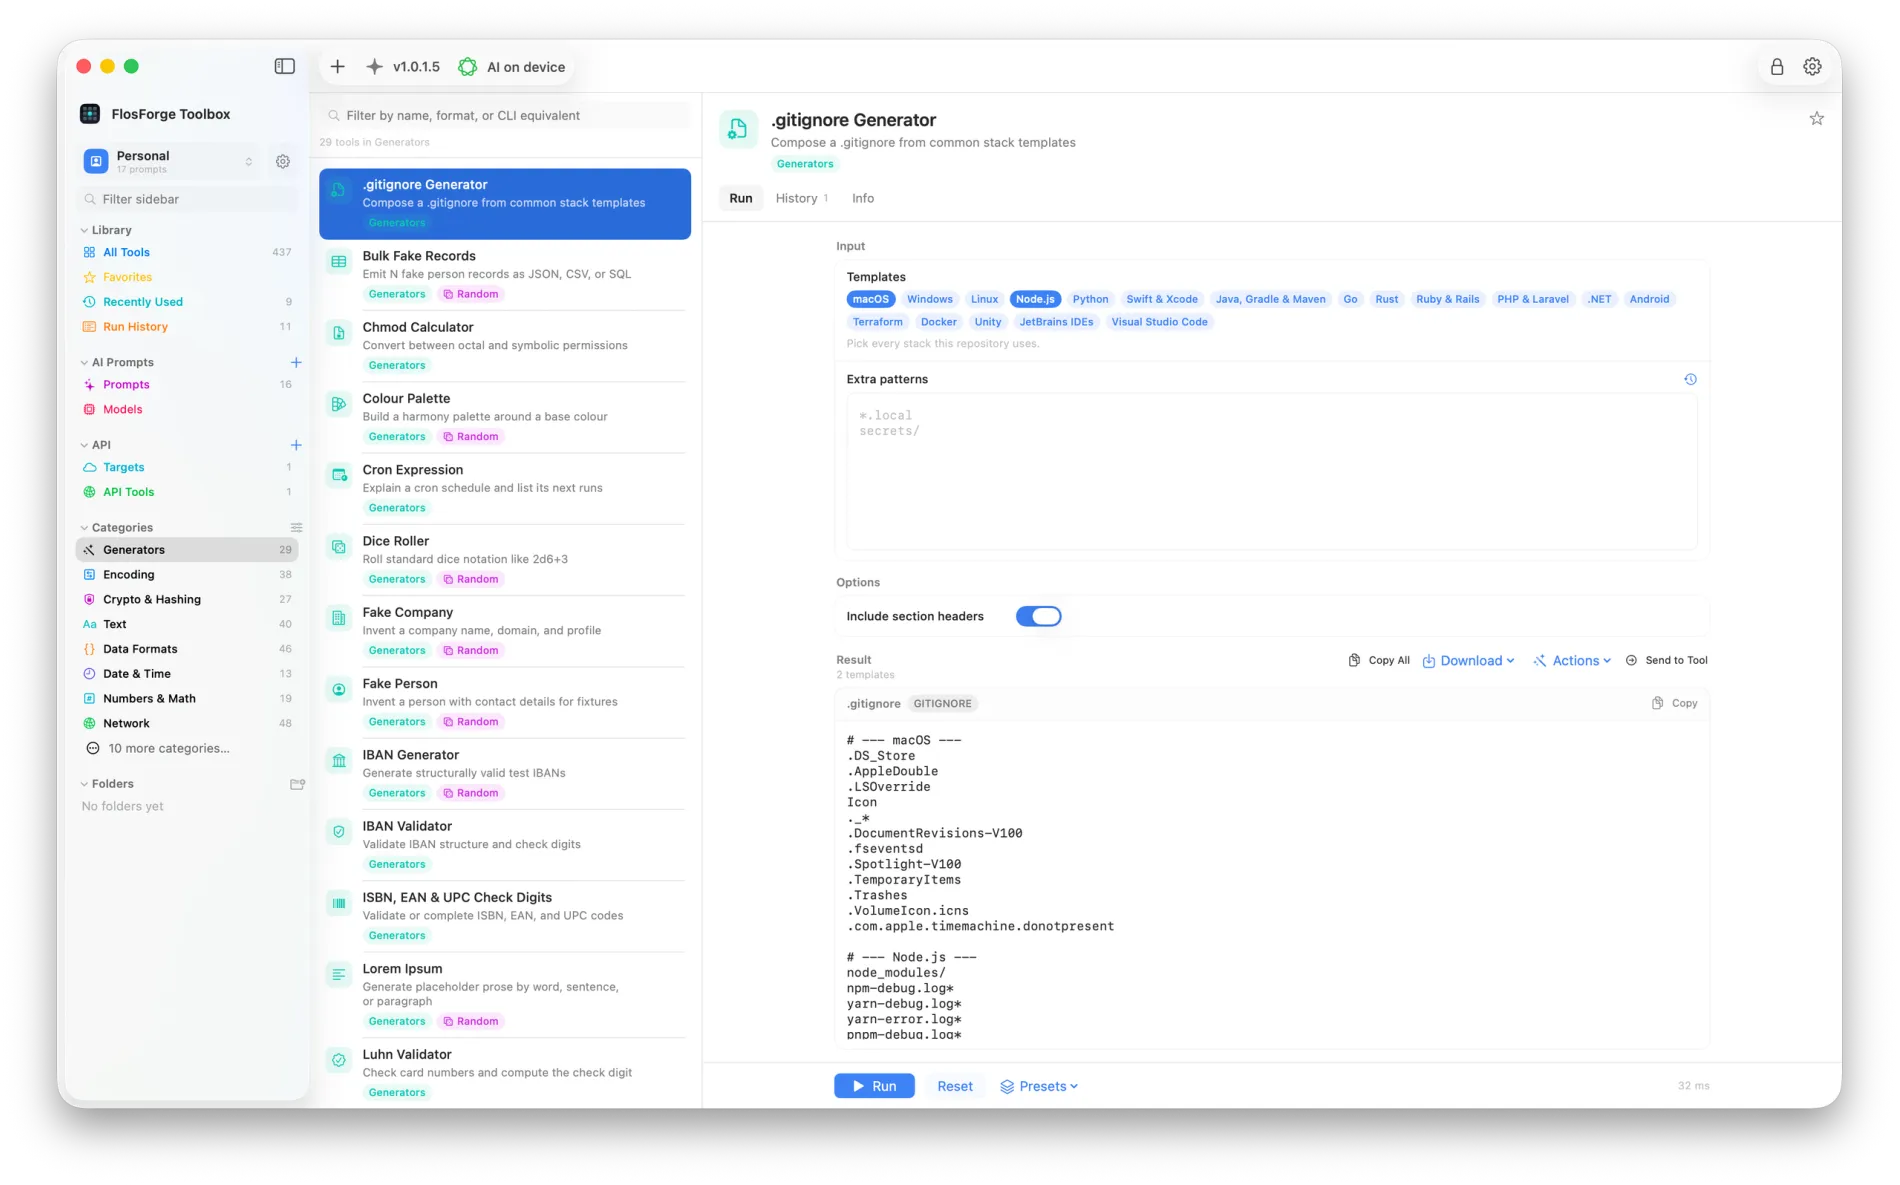Click the lock icon at top right
This screenshot has height=1185, width=1900.
click(x=1777, y=66)
